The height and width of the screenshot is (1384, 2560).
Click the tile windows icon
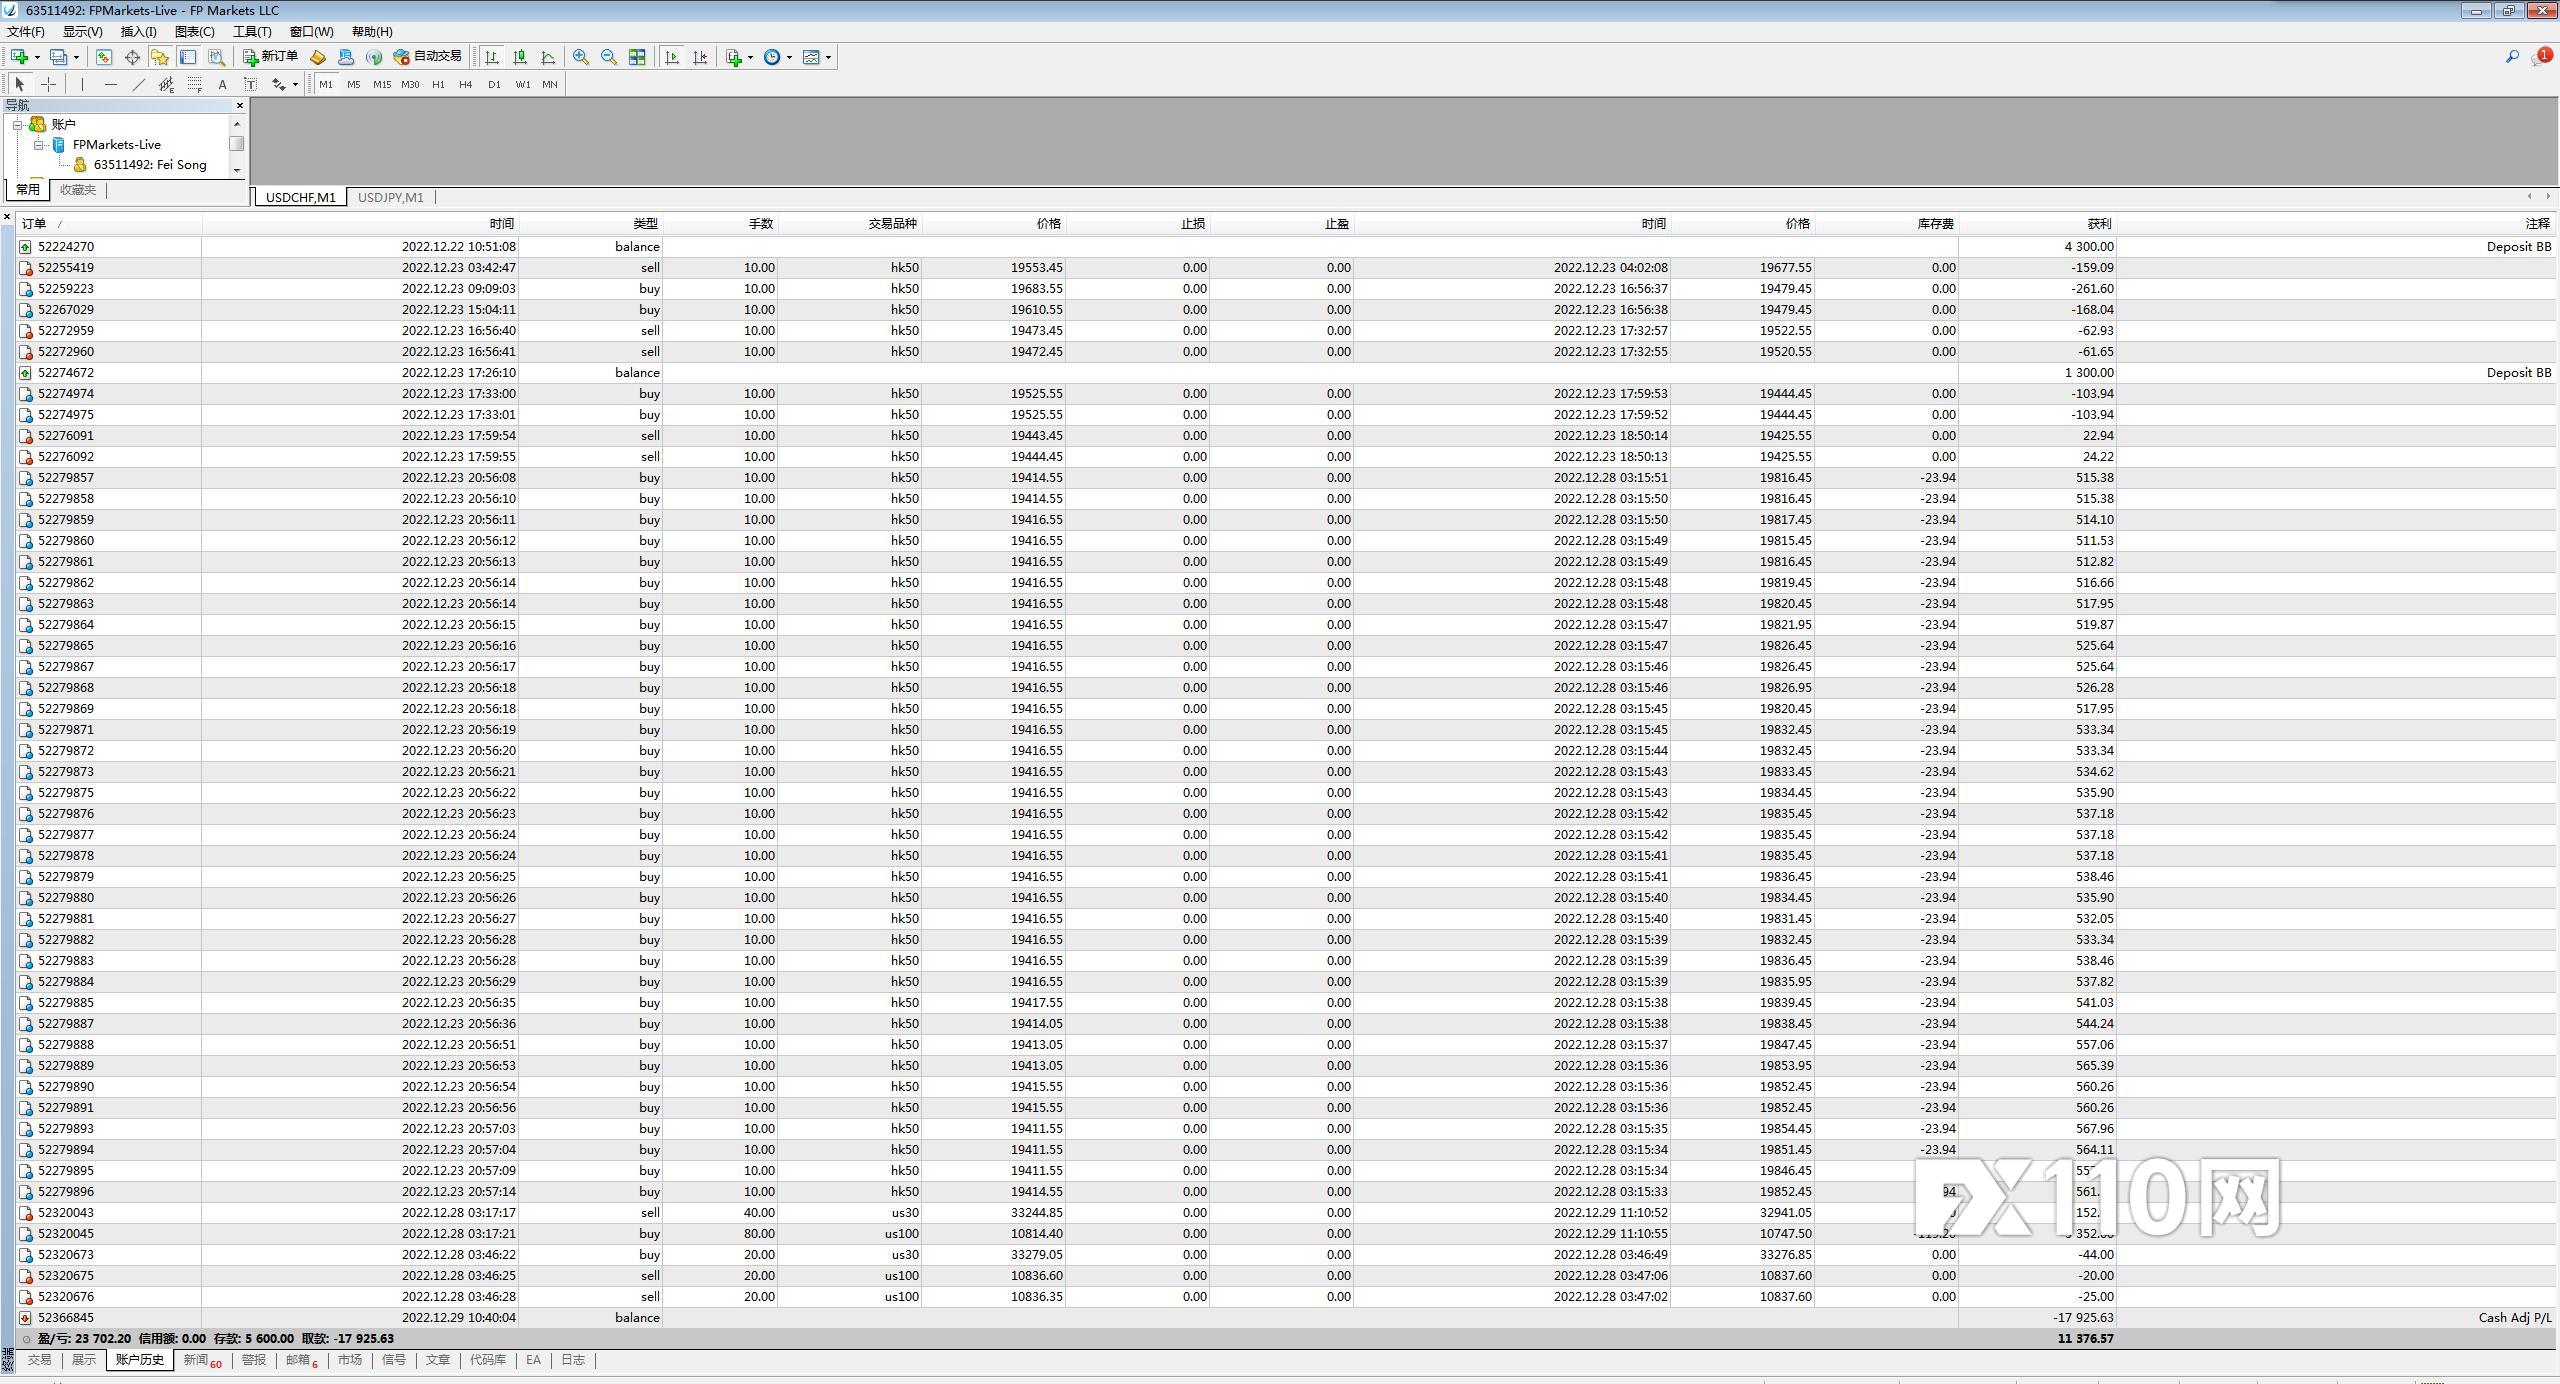[x=637, y=57]
